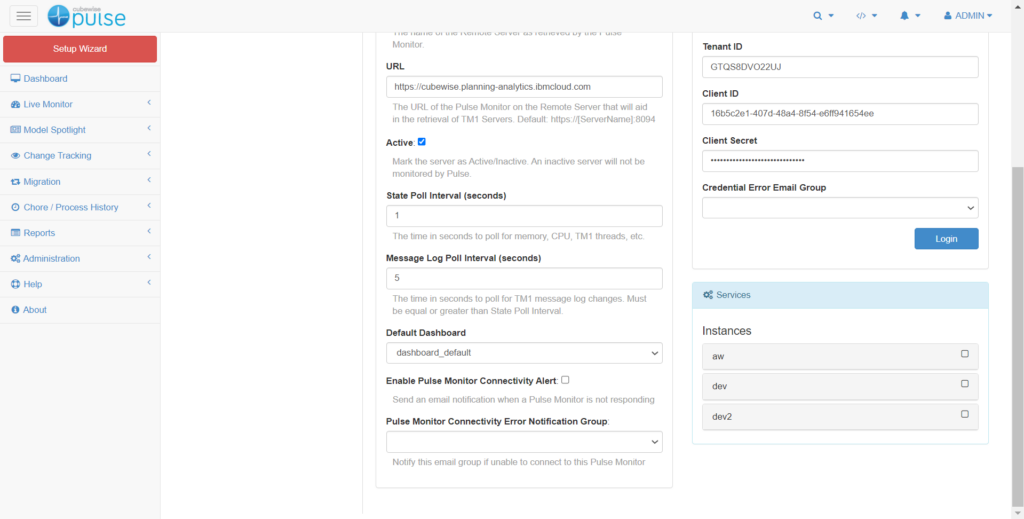
Task: Open Credential Error Email Group dropdown
Action: click(840, 207)
